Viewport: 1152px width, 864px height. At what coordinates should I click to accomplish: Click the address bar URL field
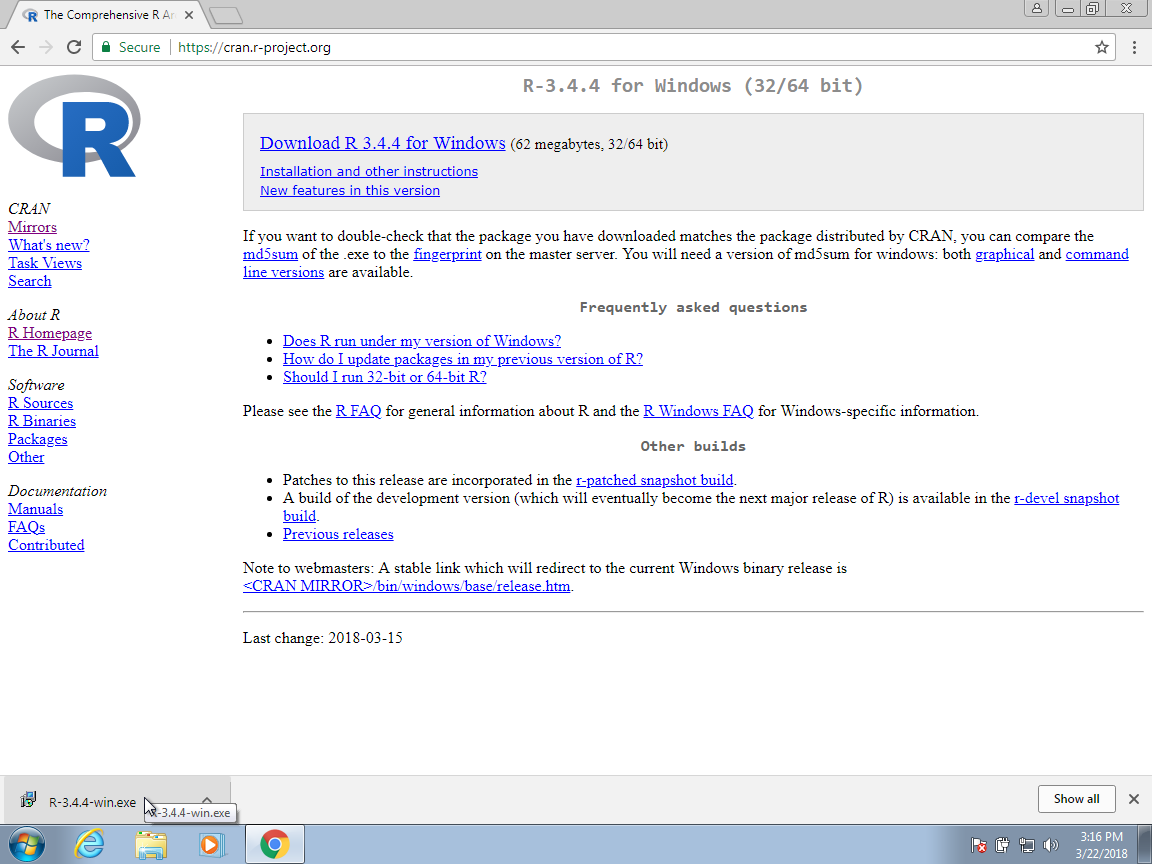[x=600, y=47]
